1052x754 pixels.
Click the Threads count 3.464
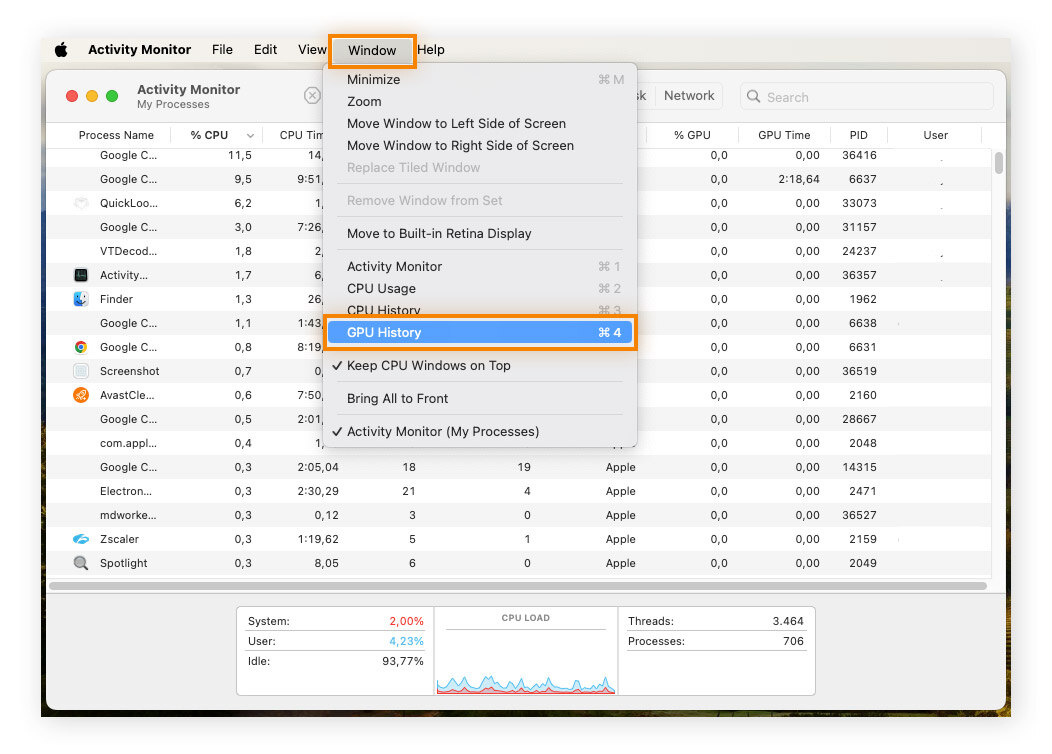tap(788, 621)
